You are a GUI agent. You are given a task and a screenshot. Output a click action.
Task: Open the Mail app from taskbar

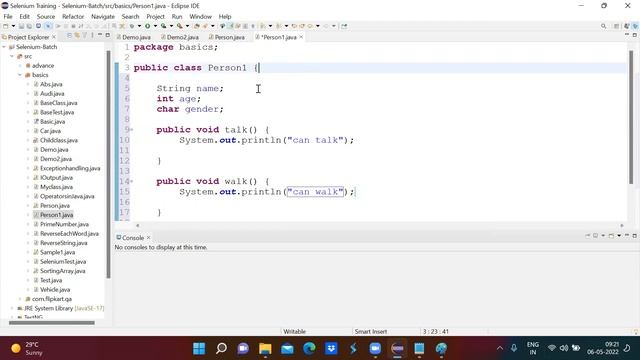287,349
